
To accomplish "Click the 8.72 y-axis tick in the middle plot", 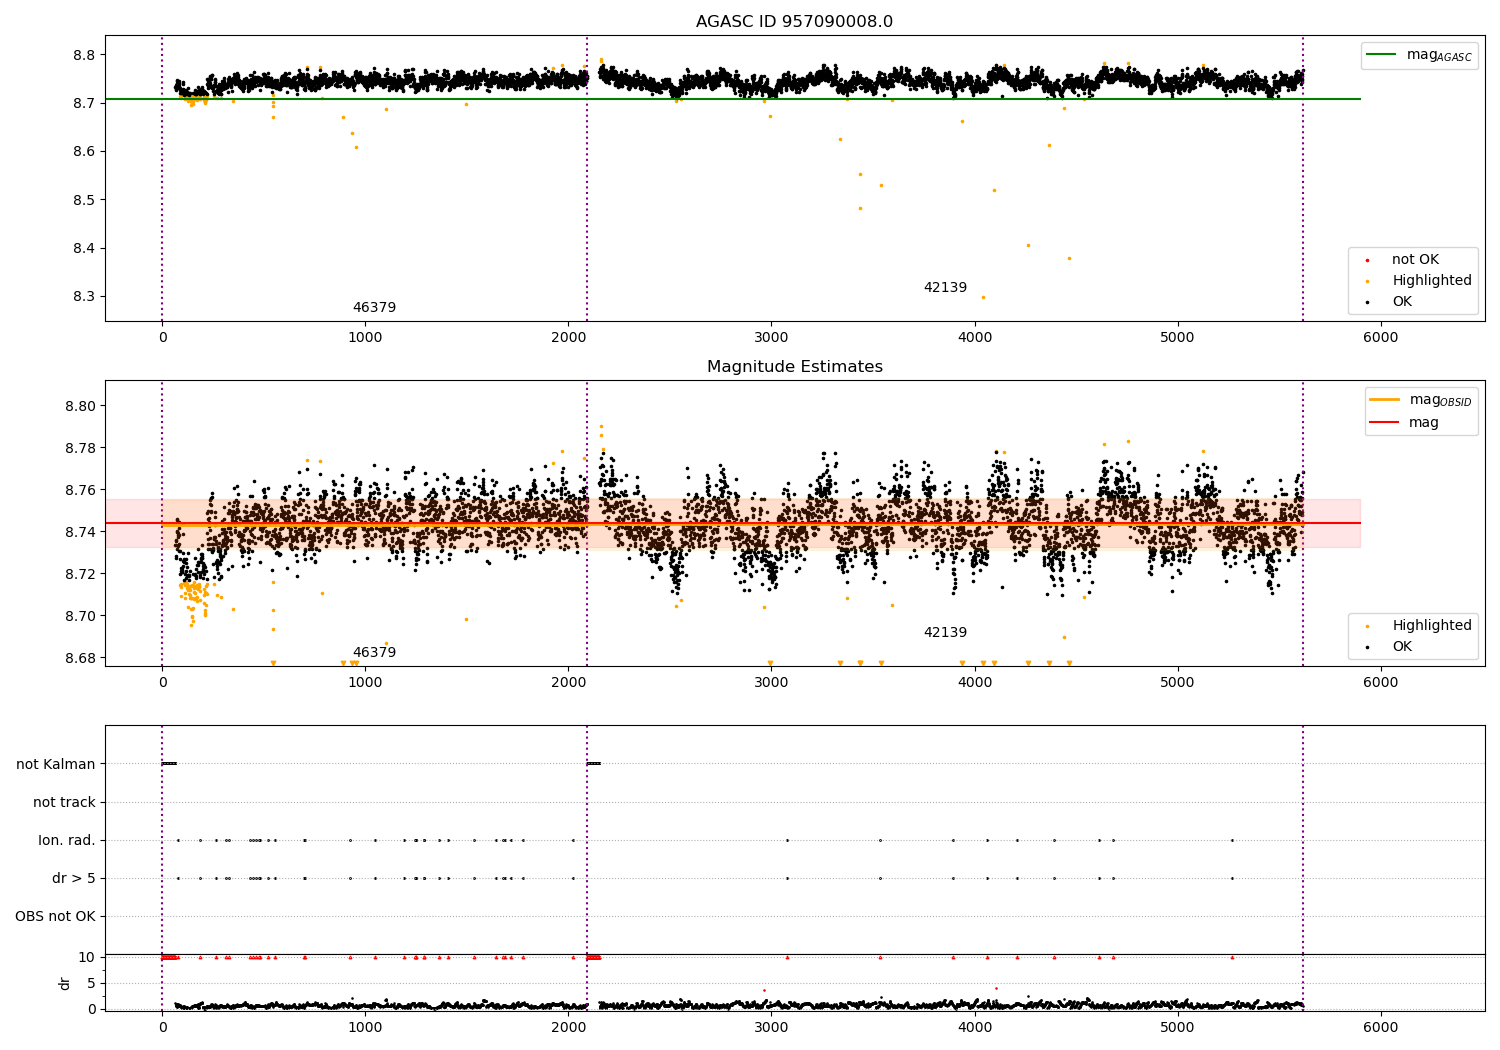I will pos(79,574).
